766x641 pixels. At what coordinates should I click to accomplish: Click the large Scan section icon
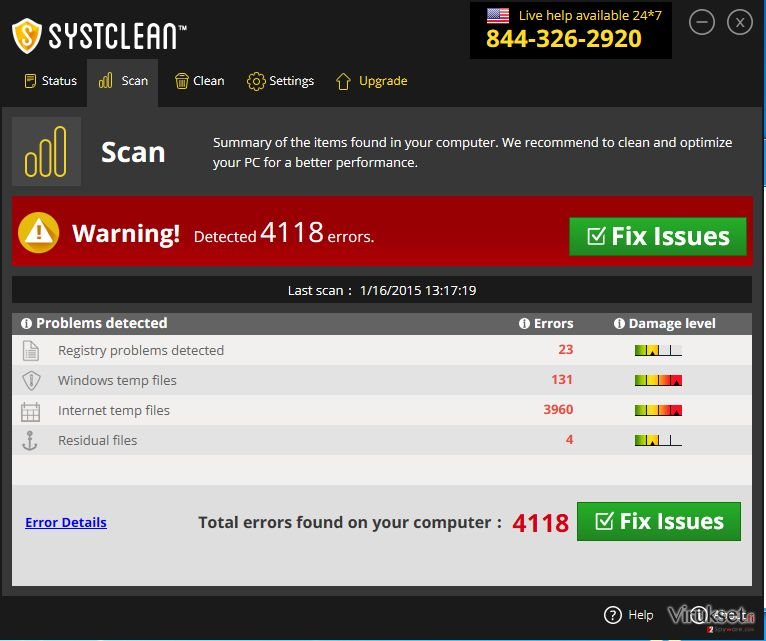point(46,151)
